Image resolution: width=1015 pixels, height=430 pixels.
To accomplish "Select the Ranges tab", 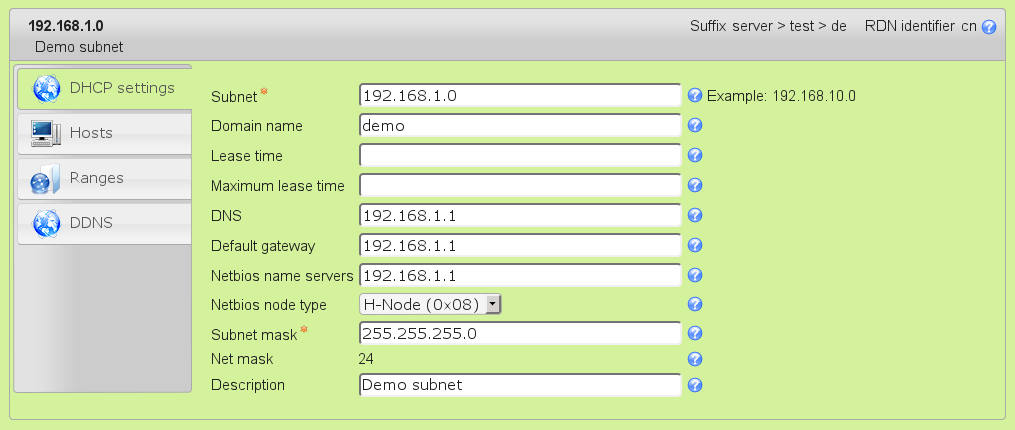I will coord(103,178).
